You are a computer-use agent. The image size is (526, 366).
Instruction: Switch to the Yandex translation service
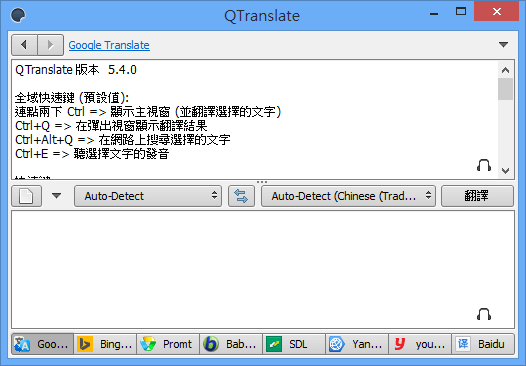click(x=357, y=344)
